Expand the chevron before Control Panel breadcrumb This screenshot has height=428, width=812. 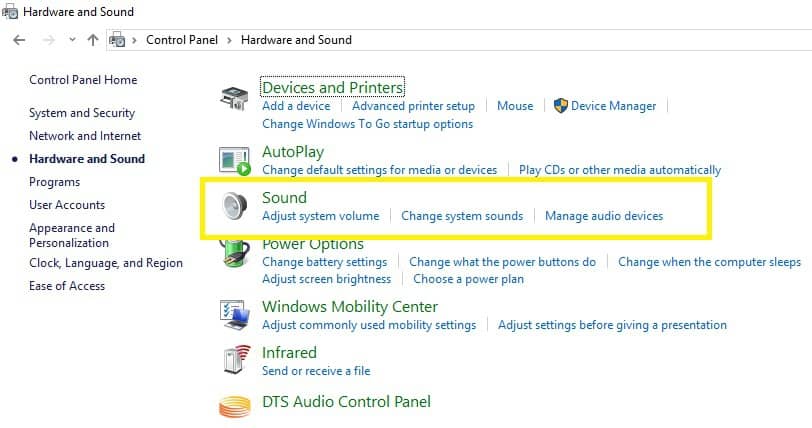134,40
